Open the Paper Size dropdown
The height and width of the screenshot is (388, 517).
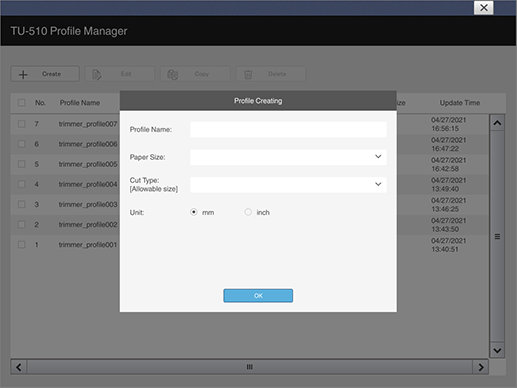tap(288, 157)
